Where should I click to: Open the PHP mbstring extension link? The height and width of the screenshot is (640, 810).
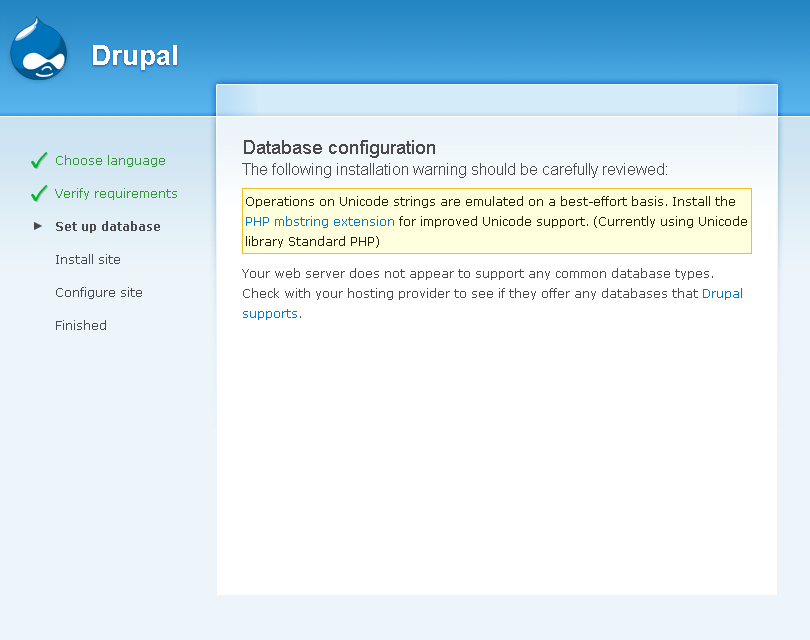(x=320, y=222)
